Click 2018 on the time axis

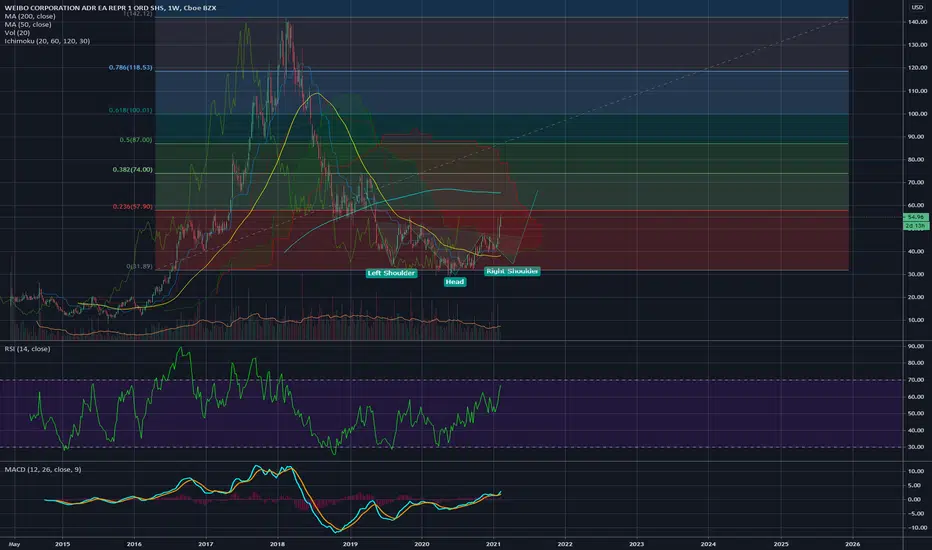tap(278, 543)
